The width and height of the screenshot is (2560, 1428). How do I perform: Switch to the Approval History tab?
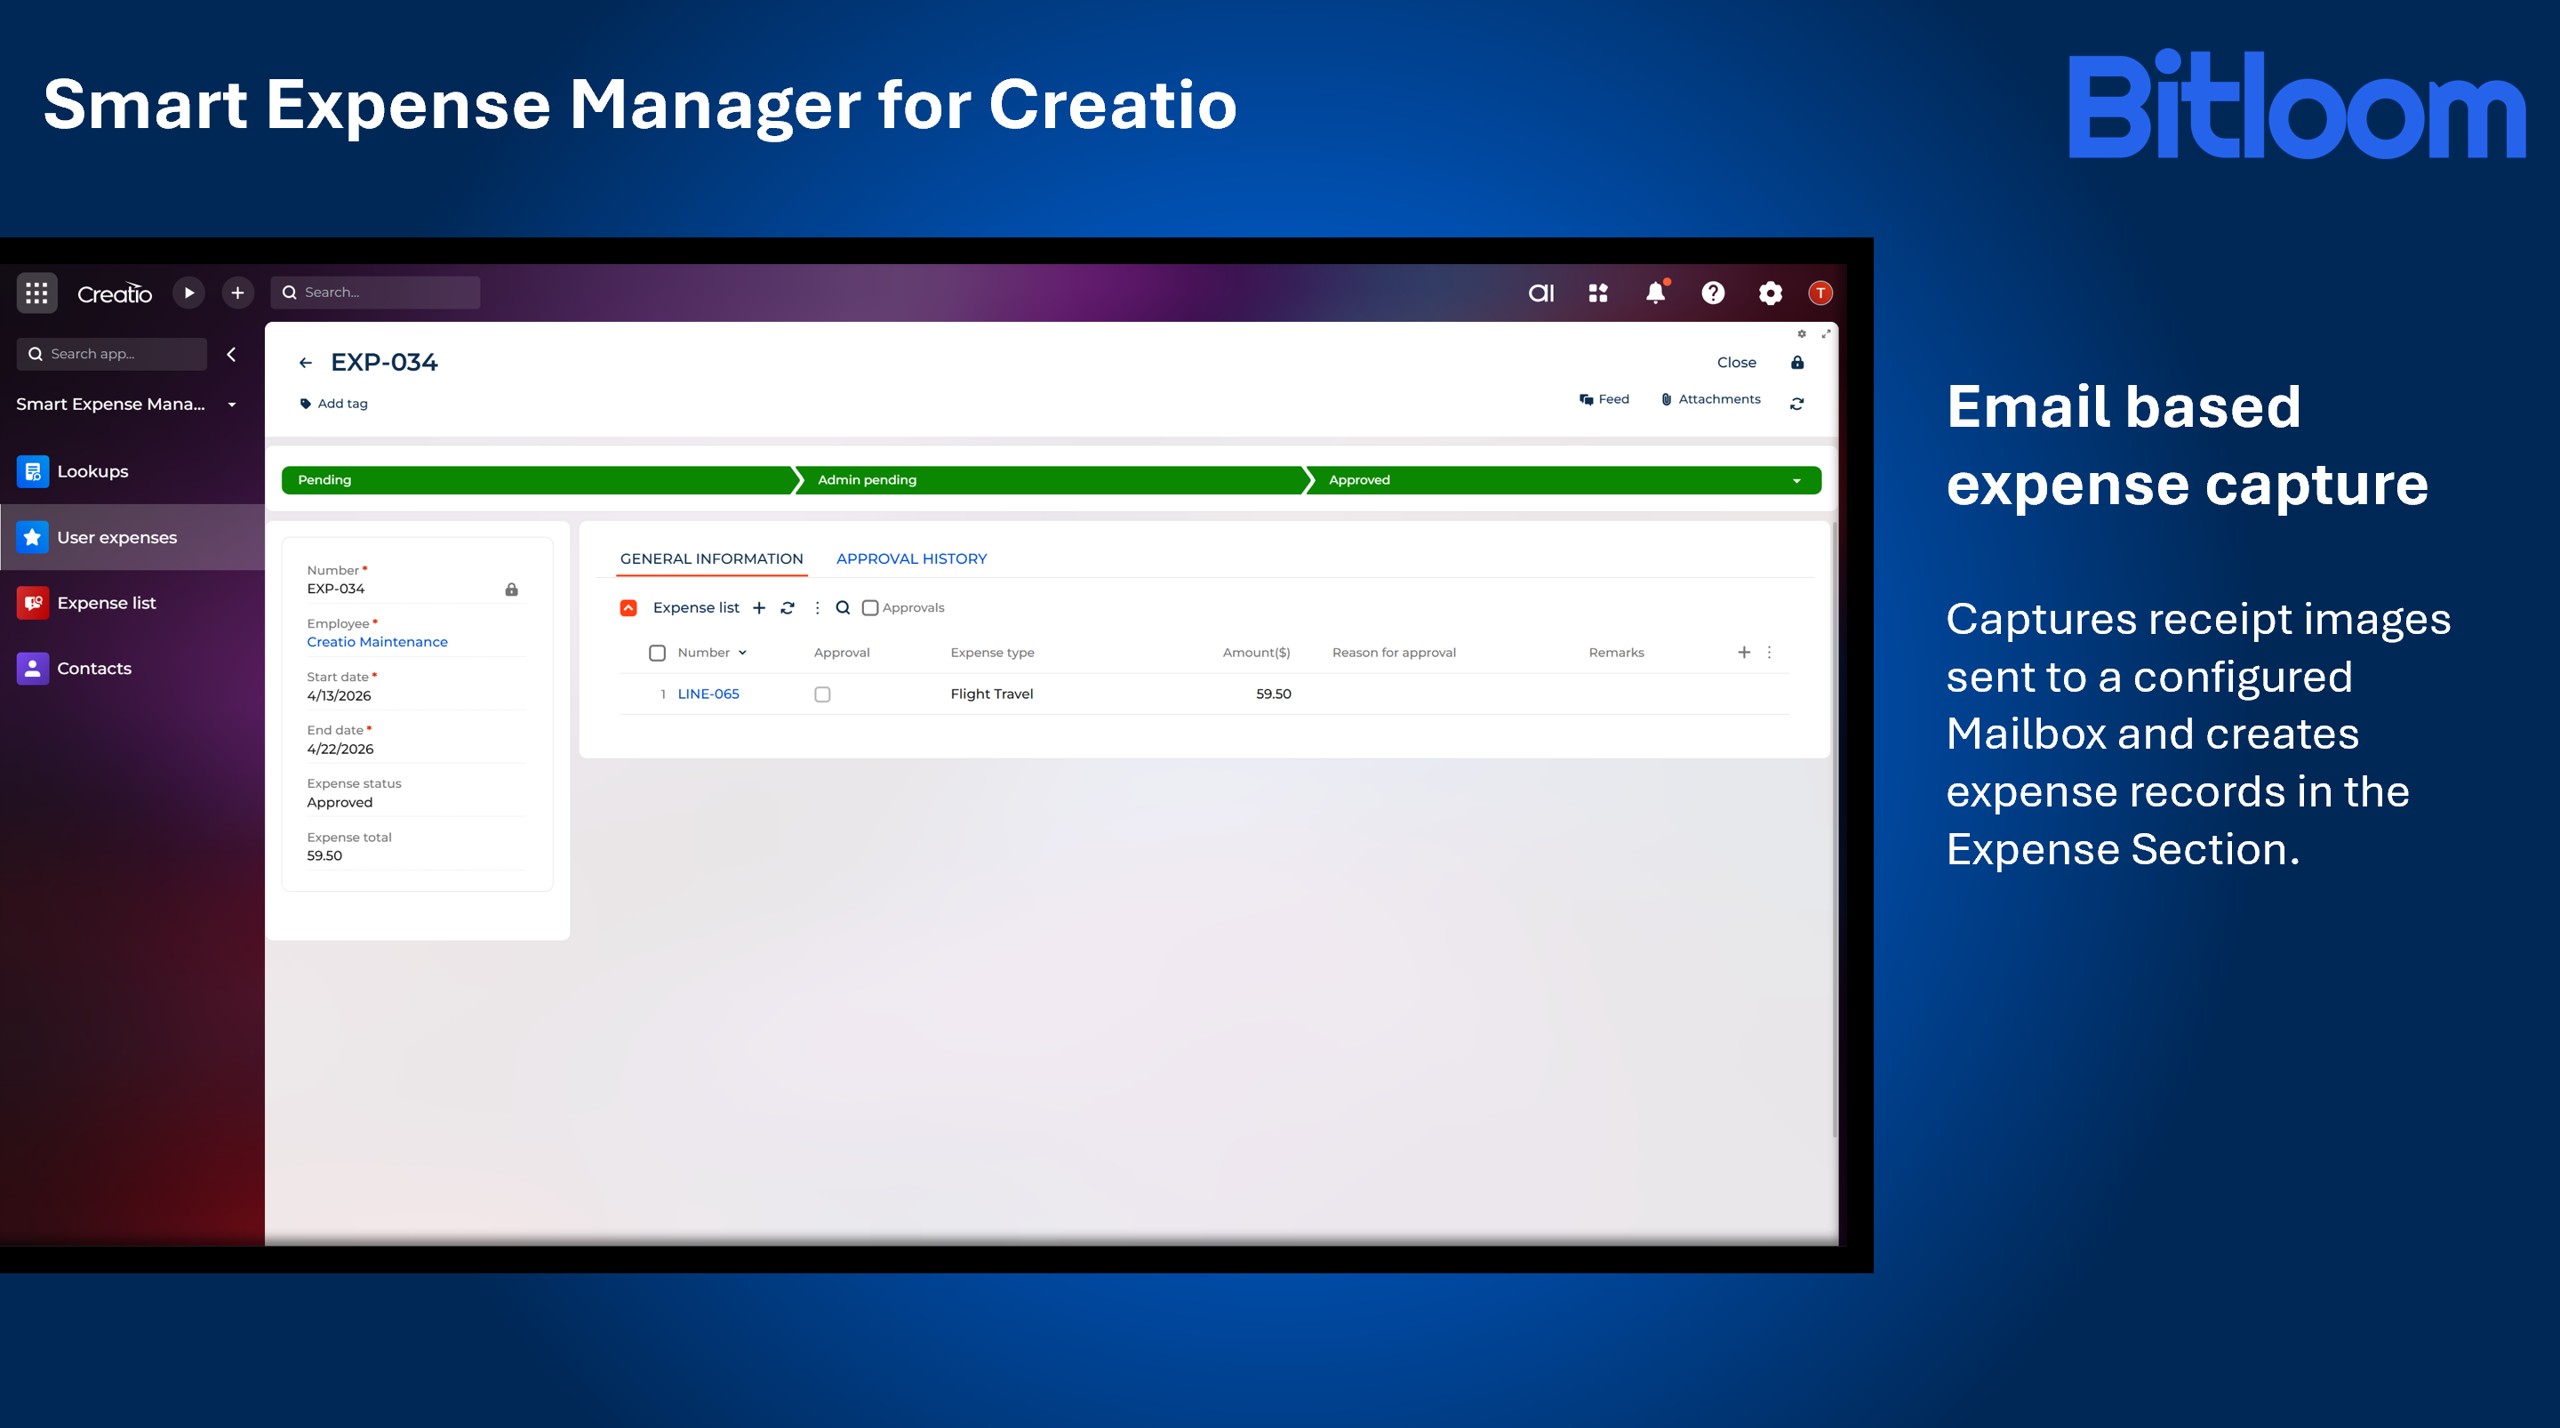pyautogui.click(x=911, y=559)
